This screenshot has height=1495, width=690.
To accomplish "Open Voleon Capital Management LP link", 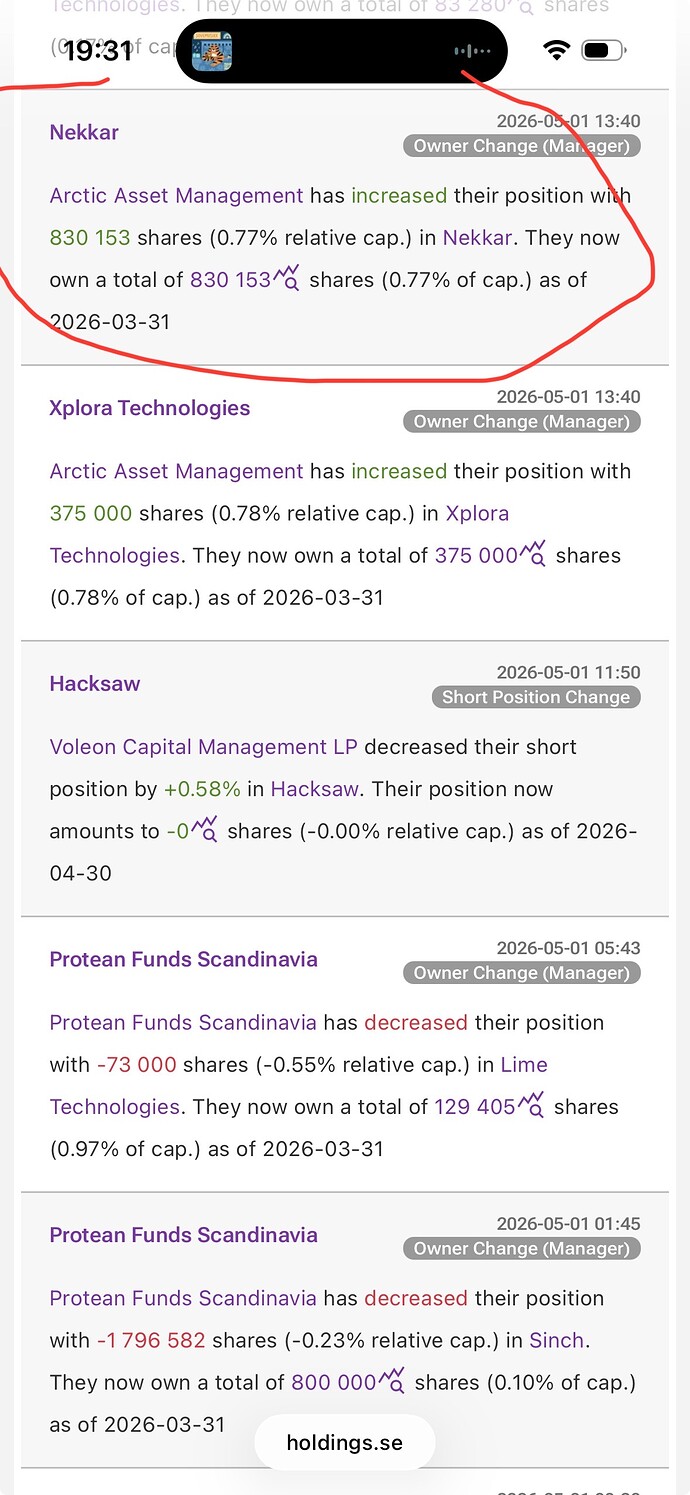I will 204,747.
